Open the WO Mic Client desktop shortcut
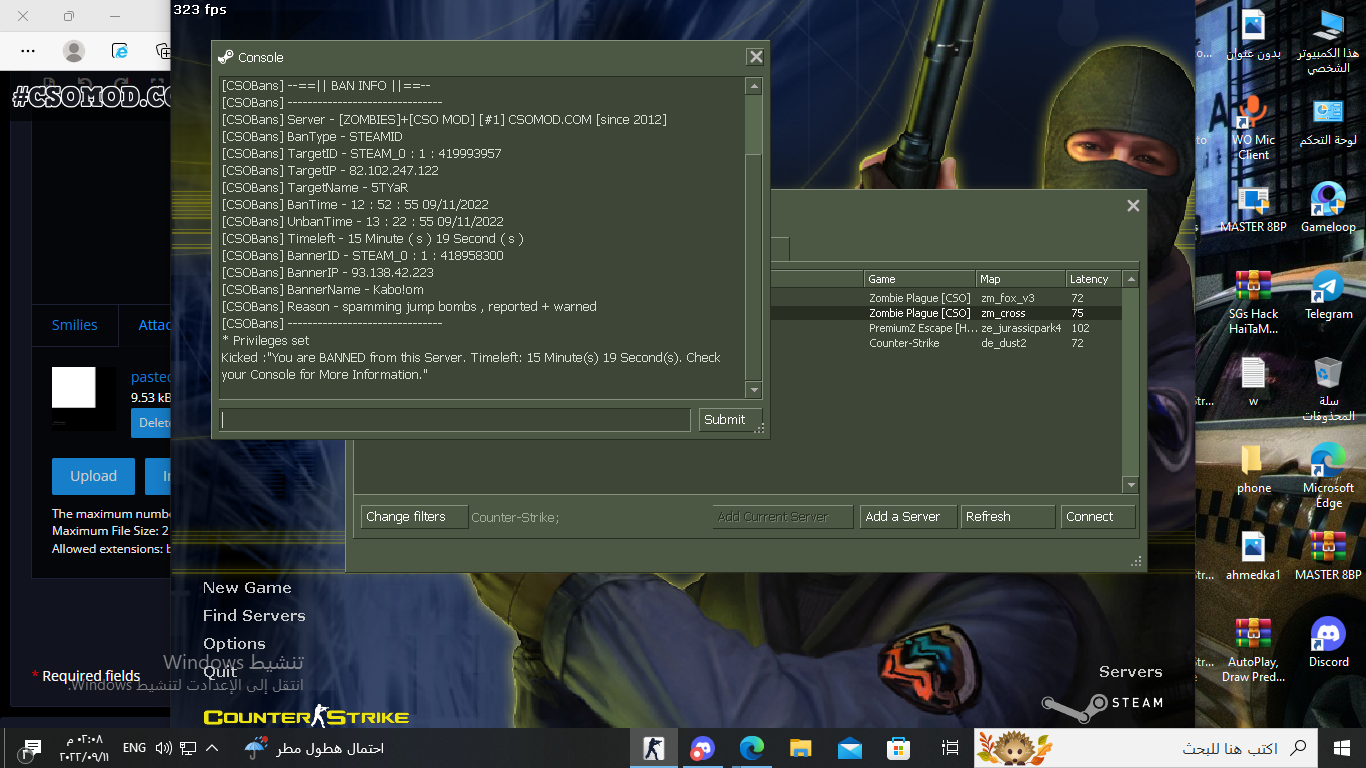The height and width of the screenshot is (768, 1366). tap(1253, 128)
